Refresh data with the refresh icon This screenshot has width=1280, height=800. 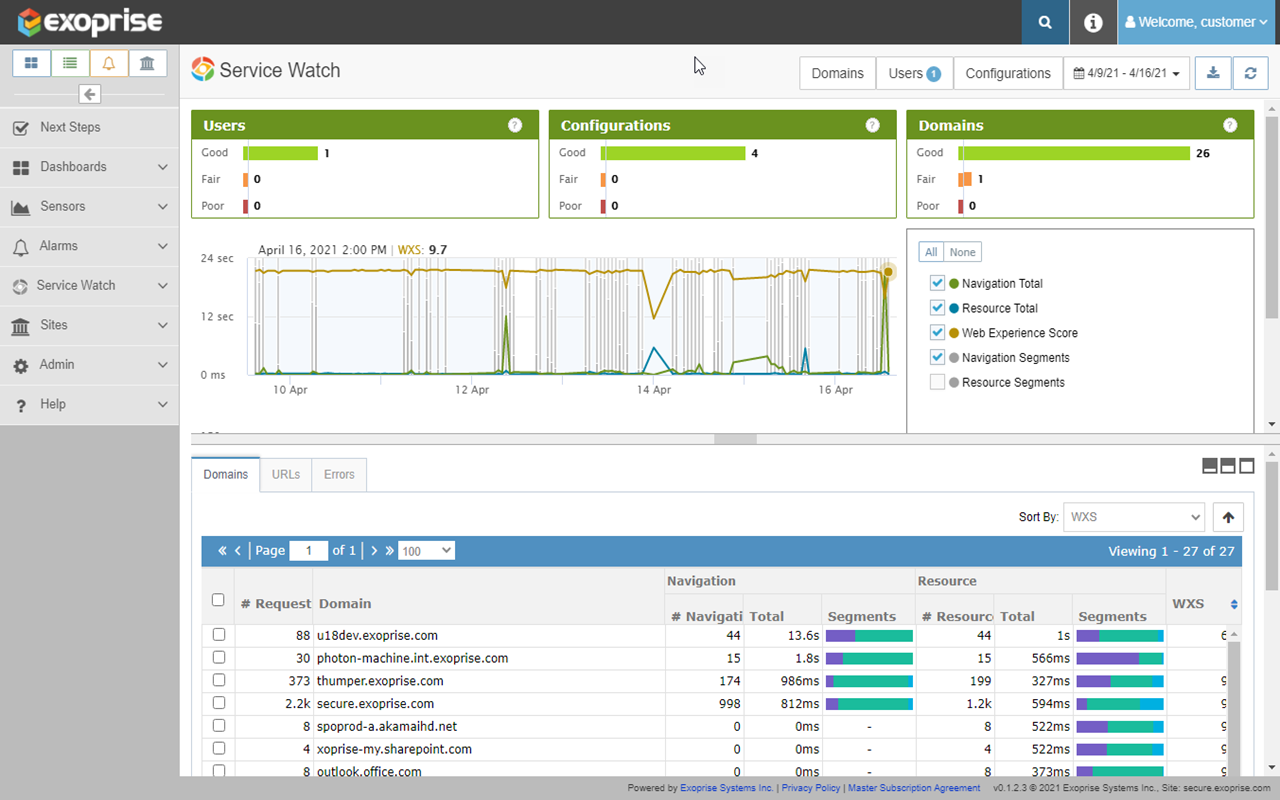[1249, 73]
